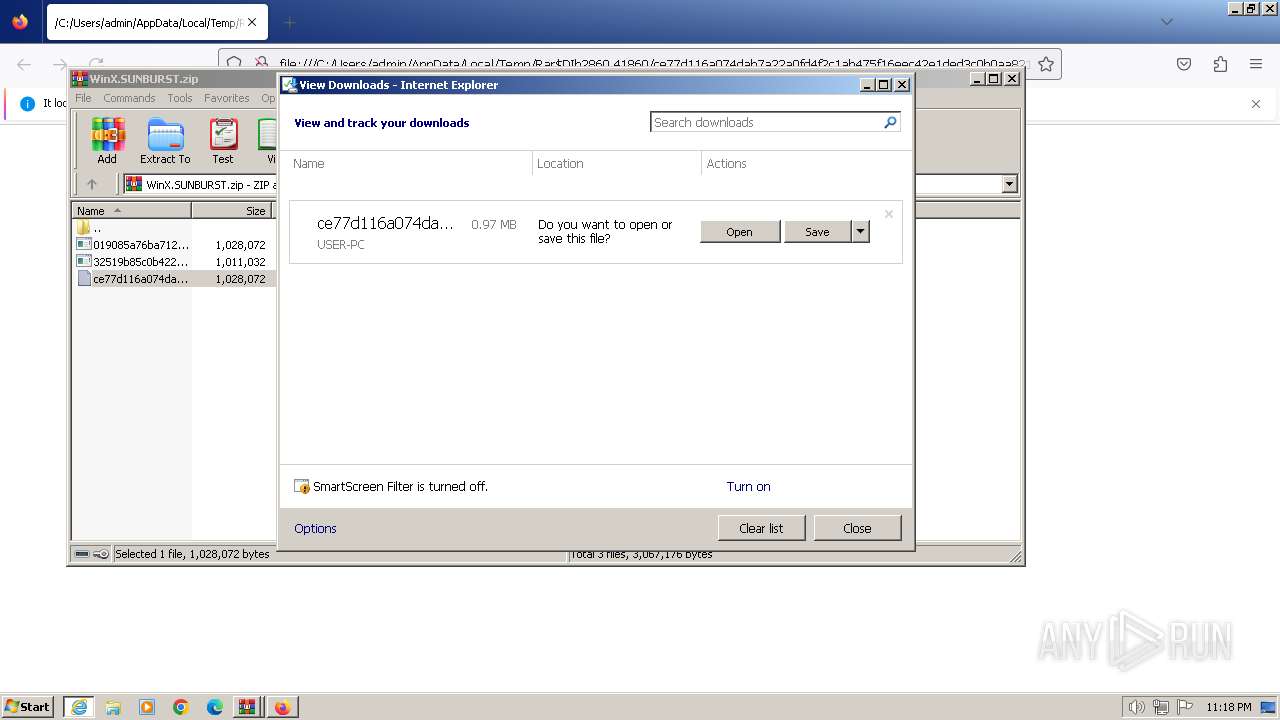Click the Firefox logo icon at top-left
The height and width of the screenshot is (720, 1280).
(x=20, y=22)
